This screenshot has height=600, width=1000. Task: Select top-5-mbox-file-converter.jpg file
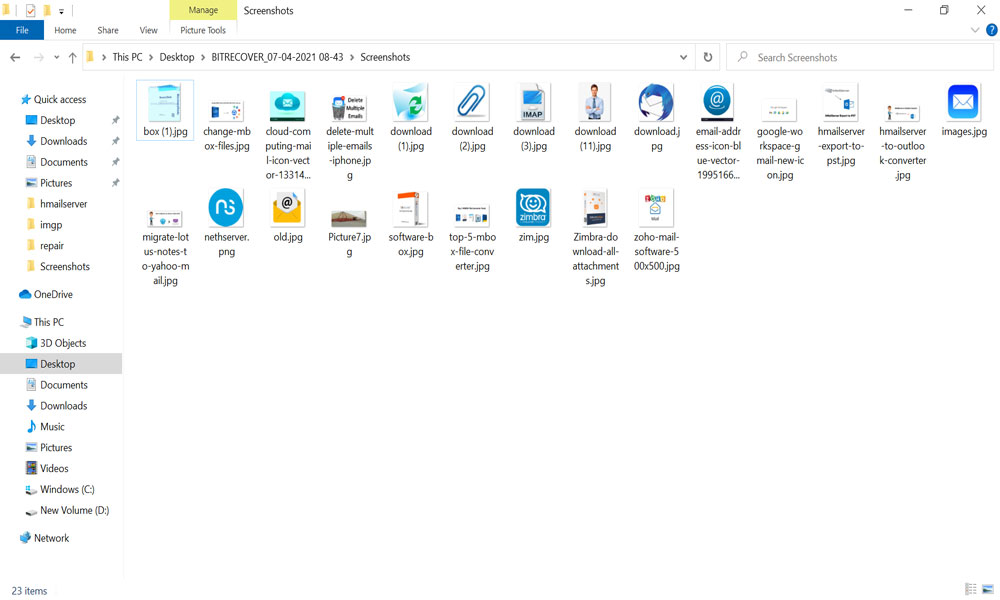pos(472,216)
